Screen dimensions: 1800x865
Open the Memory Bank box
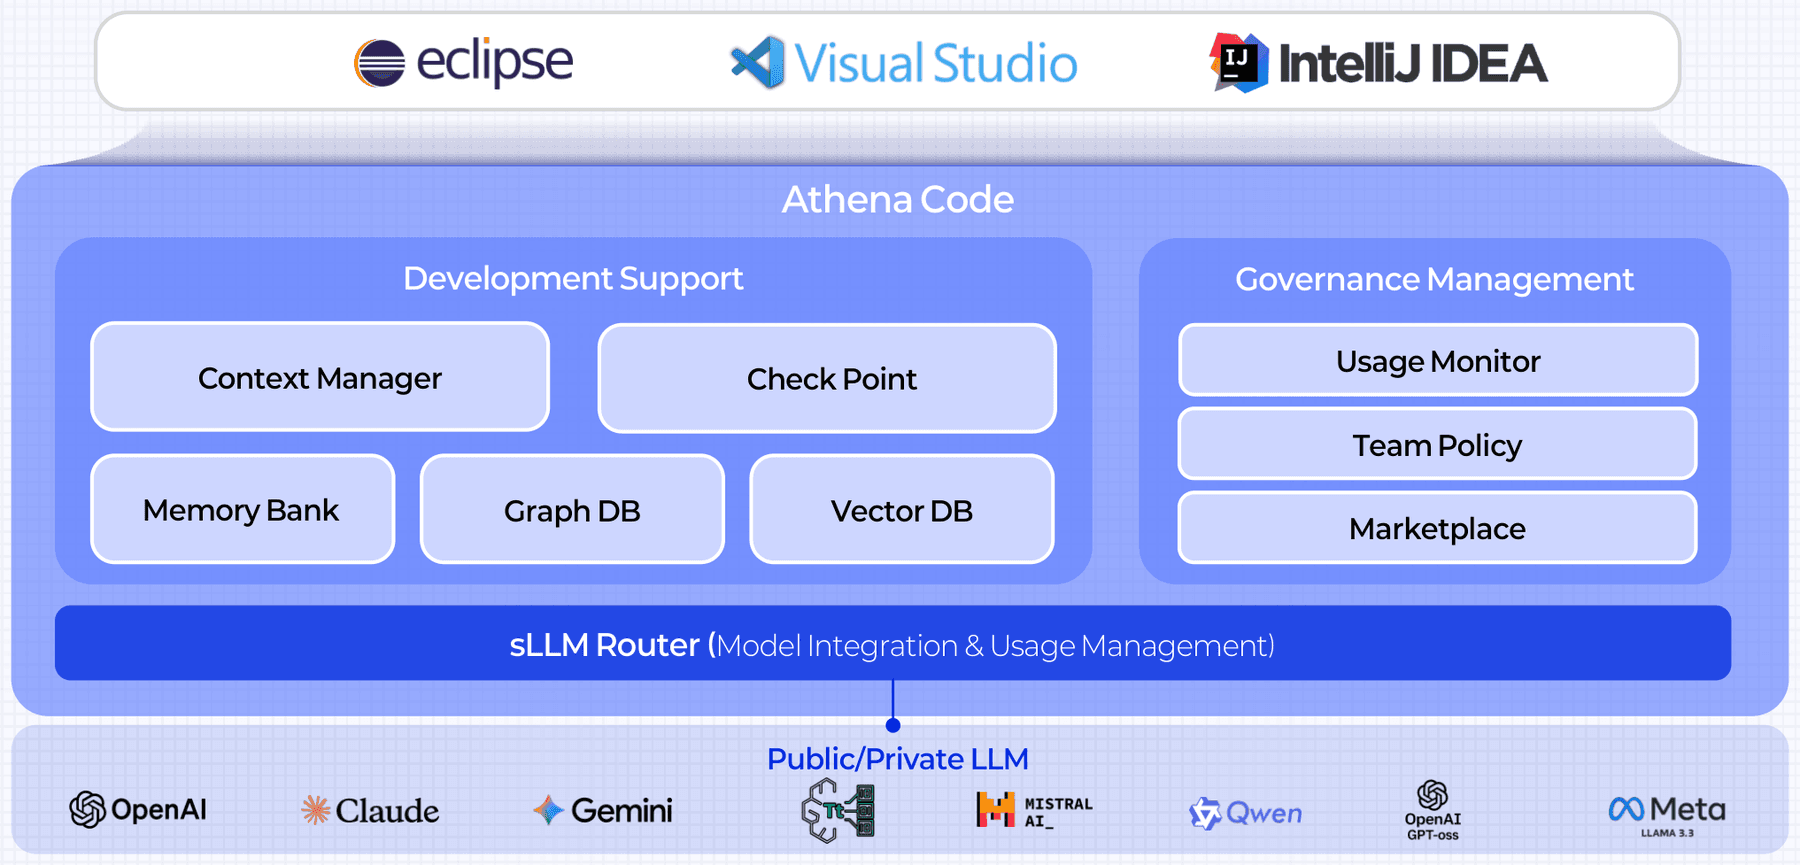pyautogui.click(x=243, y=509)
